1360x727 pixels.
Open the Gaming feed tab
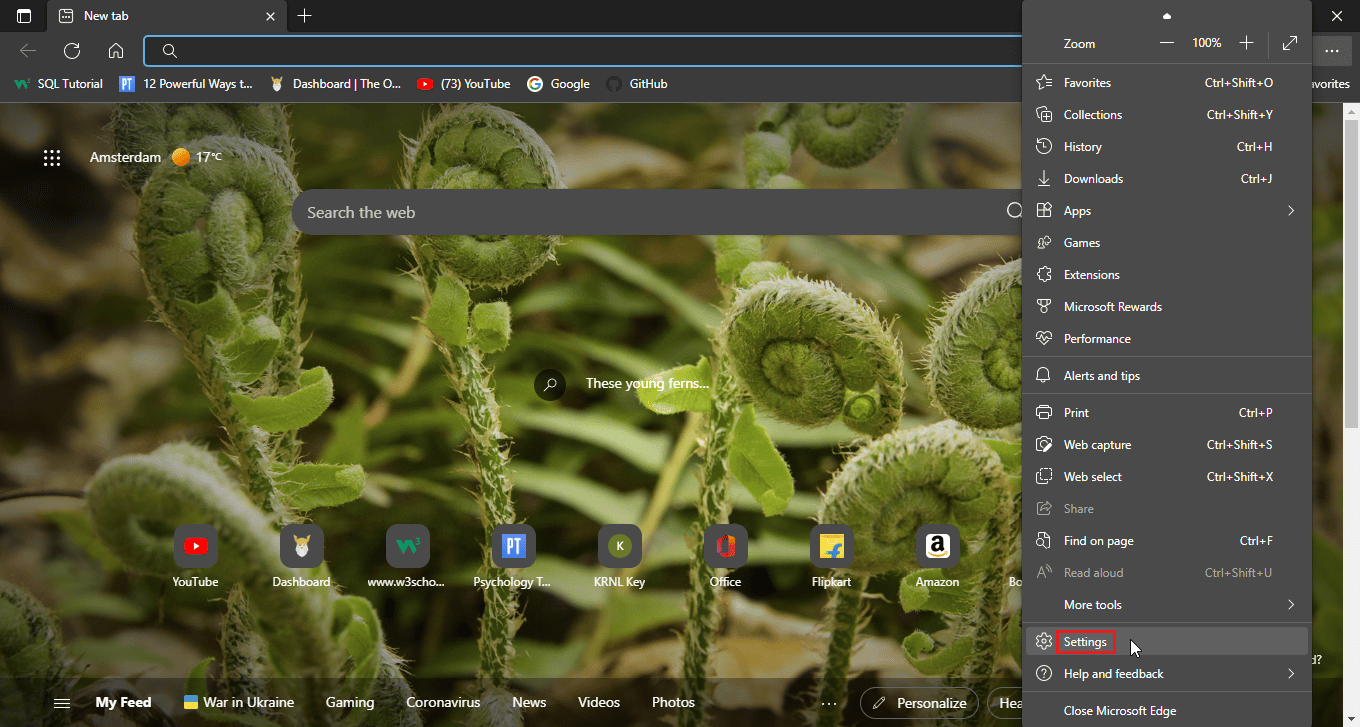click(x=350, y=703)
